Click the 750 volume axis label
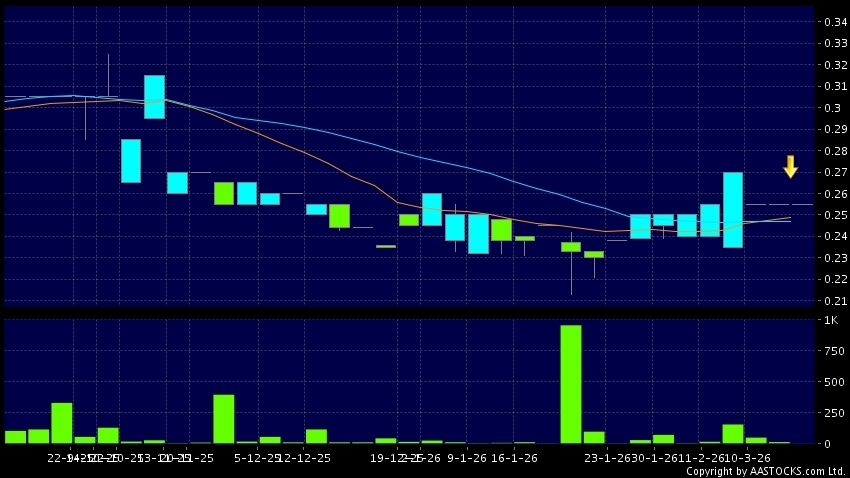The width and height of the screenshot is (850, 478). pos(831,351)
